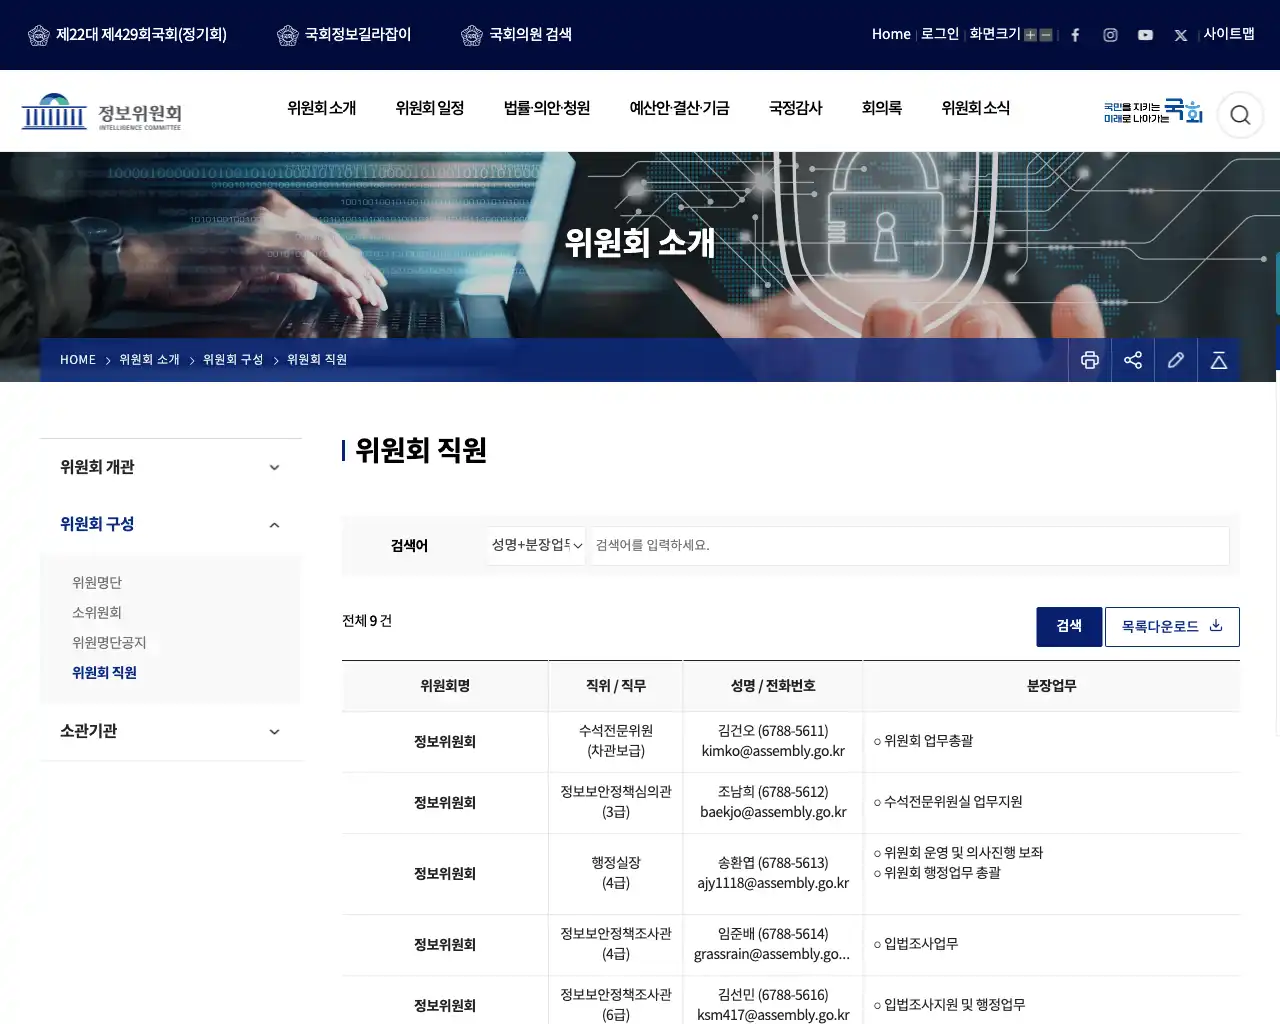Screen dimensions: 1280x1024
Task: Open the Instagram icon link
Action: click(x=1110, y=35)
